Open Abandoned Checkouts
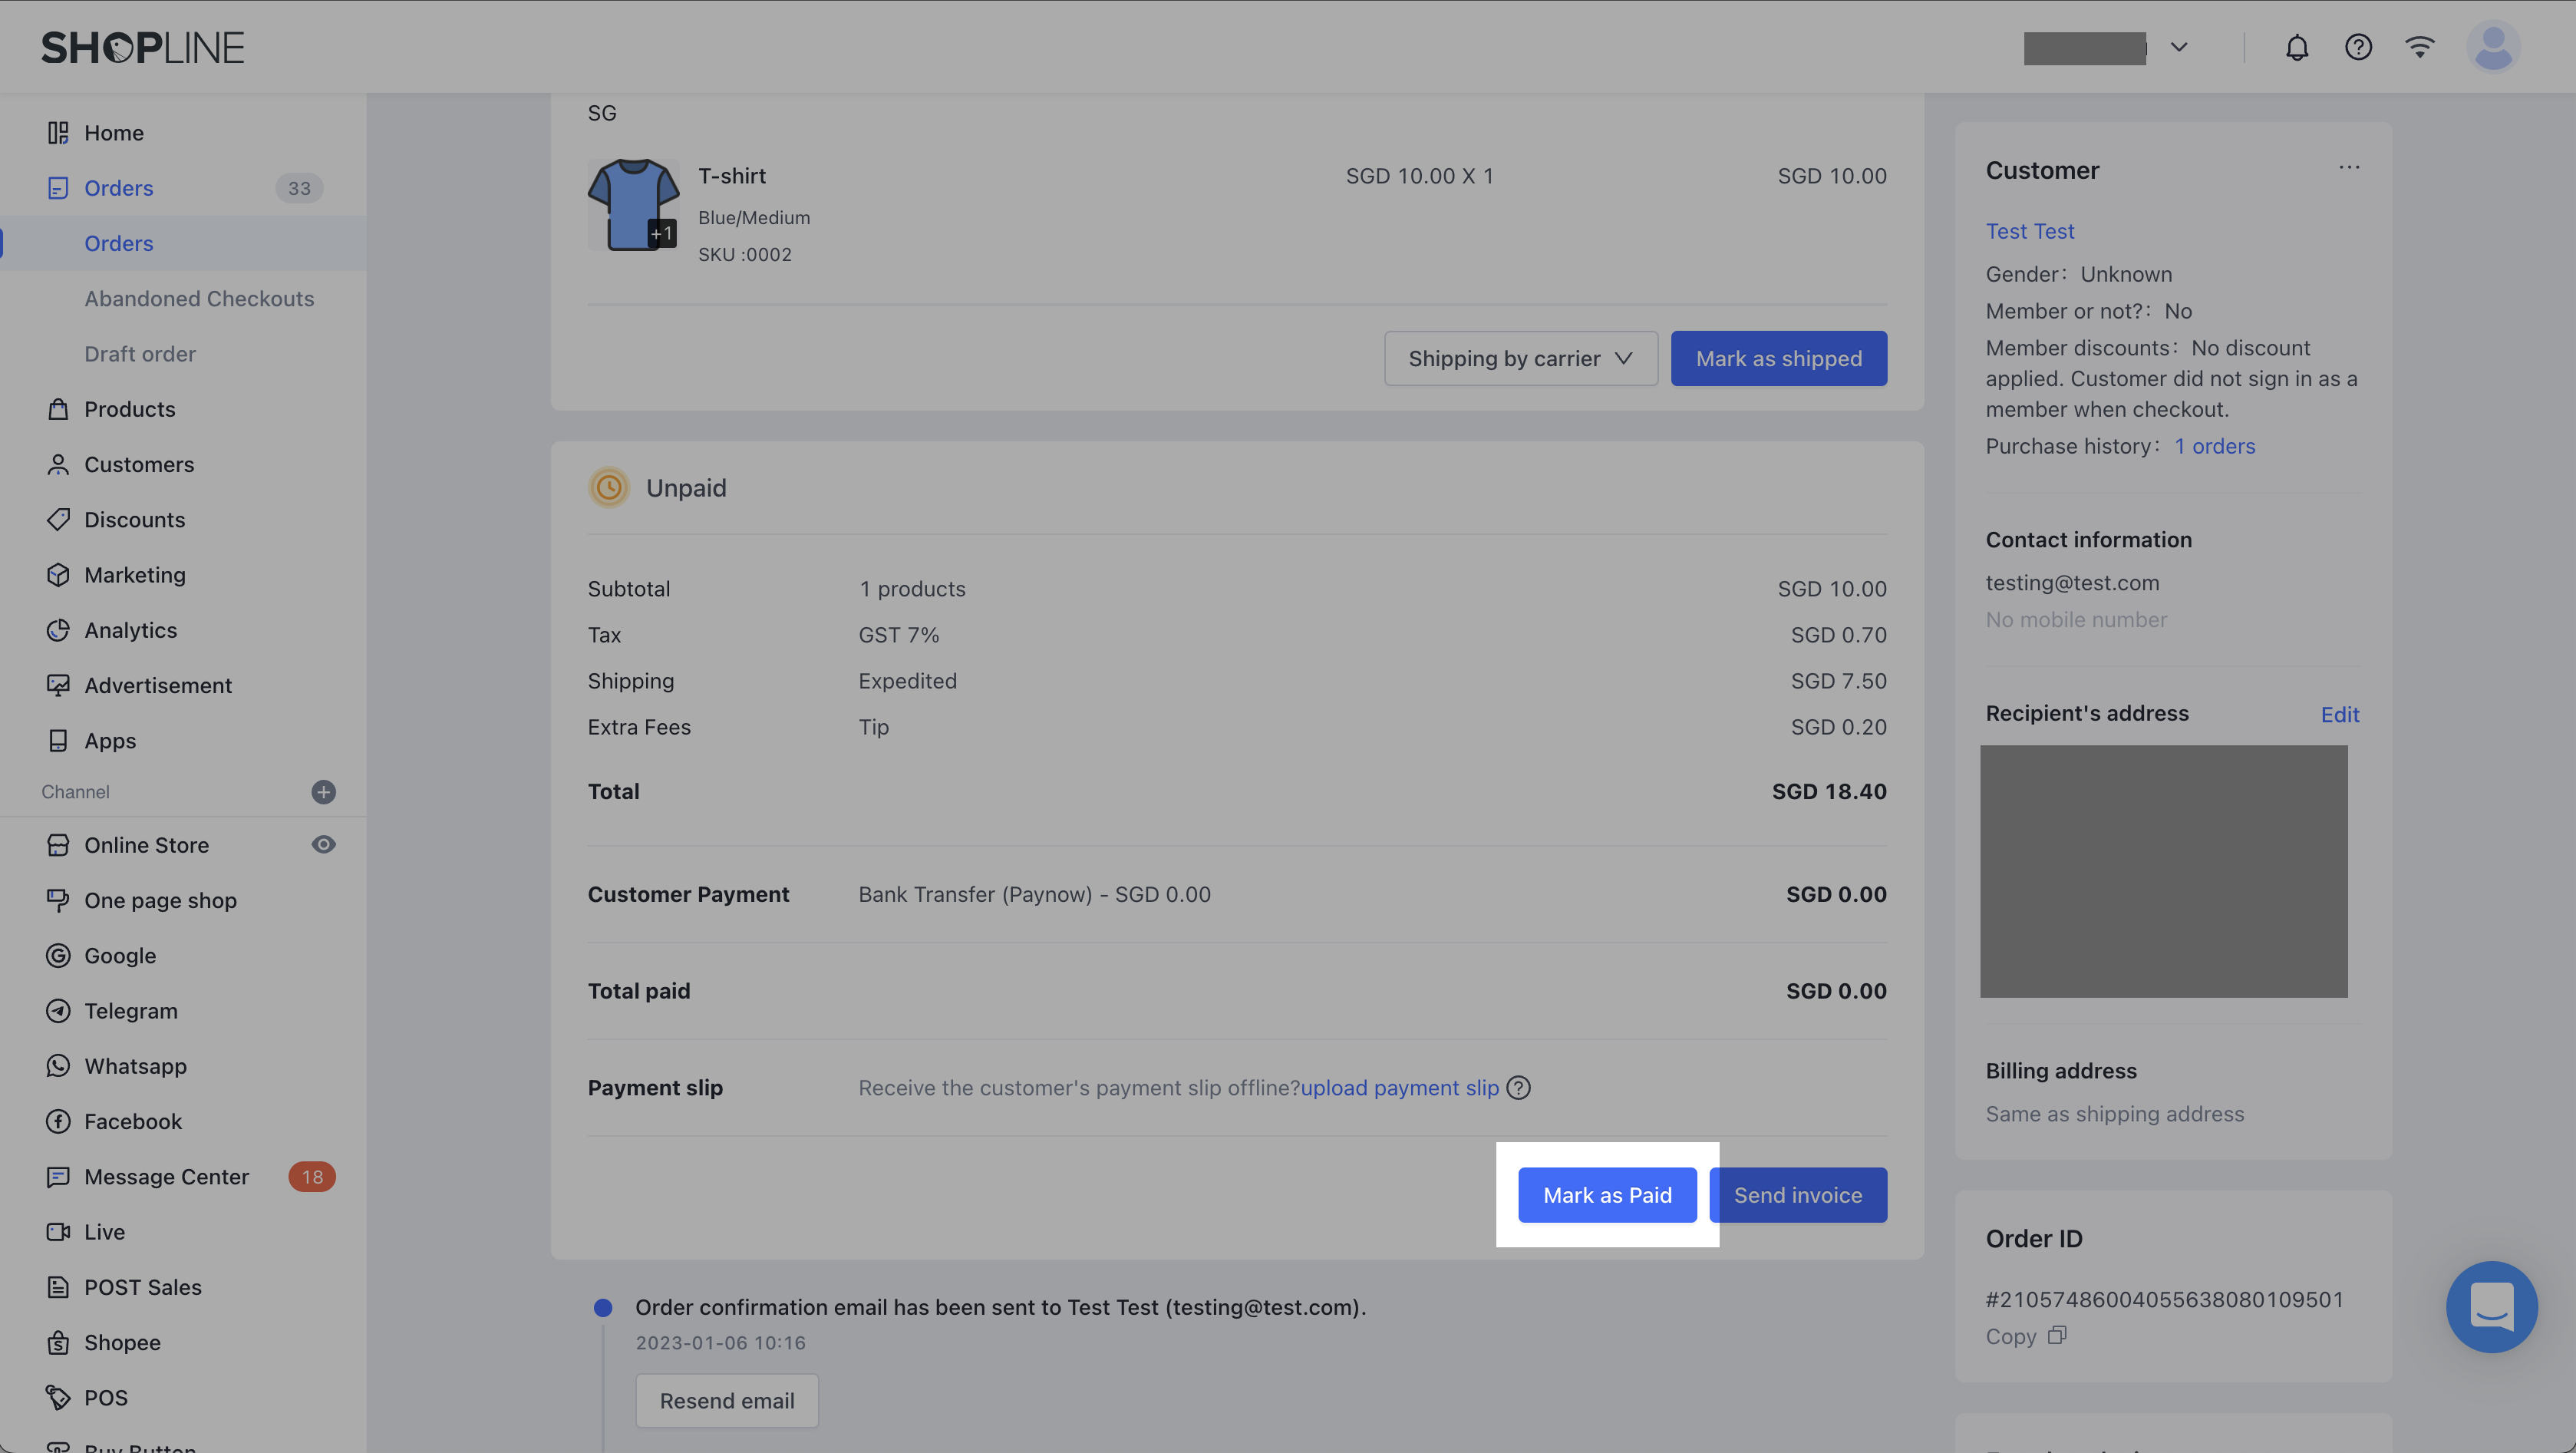2576x1453 pixels. tap(199, 298)
